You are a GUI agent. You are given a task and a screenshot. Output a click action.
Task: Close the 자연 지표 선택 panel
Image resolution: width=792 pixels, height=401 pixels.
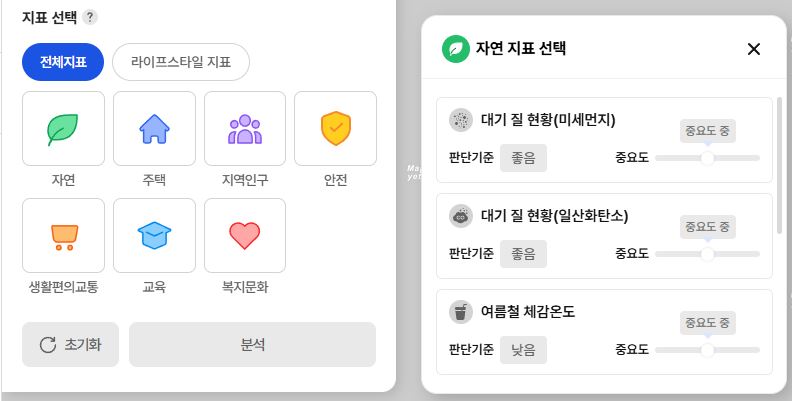coord(754,49)
